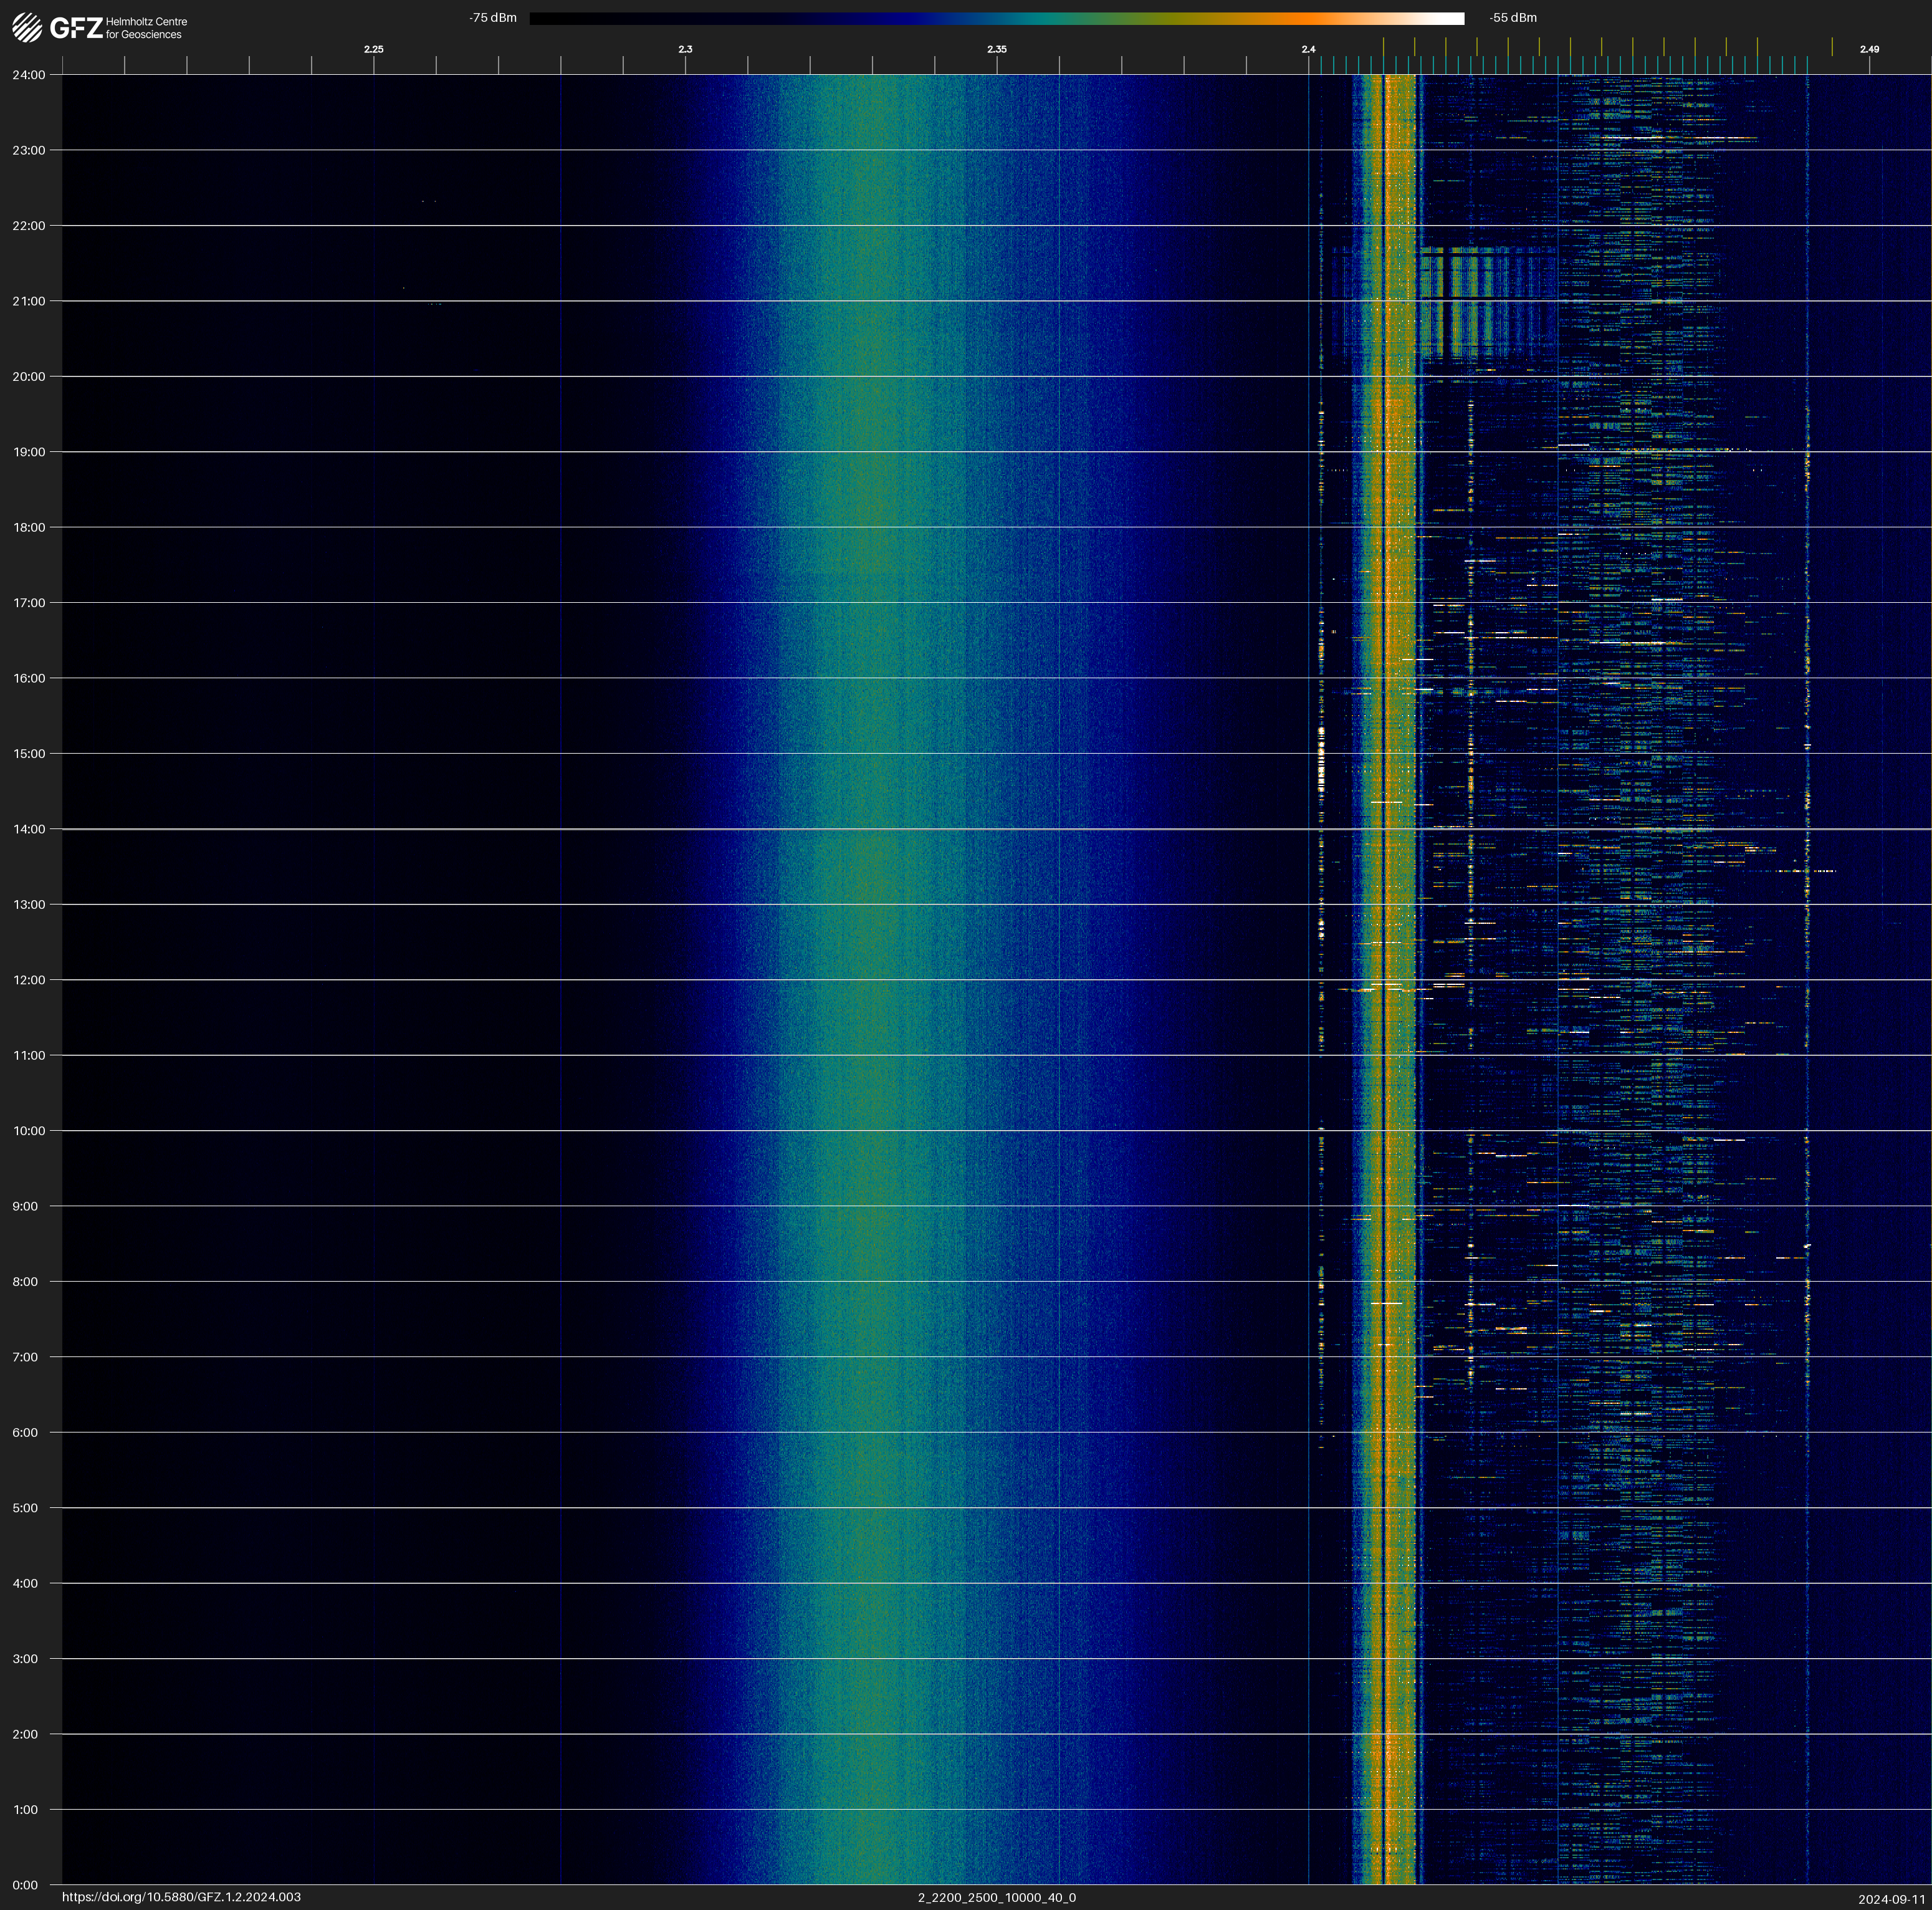Click the Helmholtz Centre for Geosciences text
This screenshot has height=1910, width=1932.
[146, 28]
